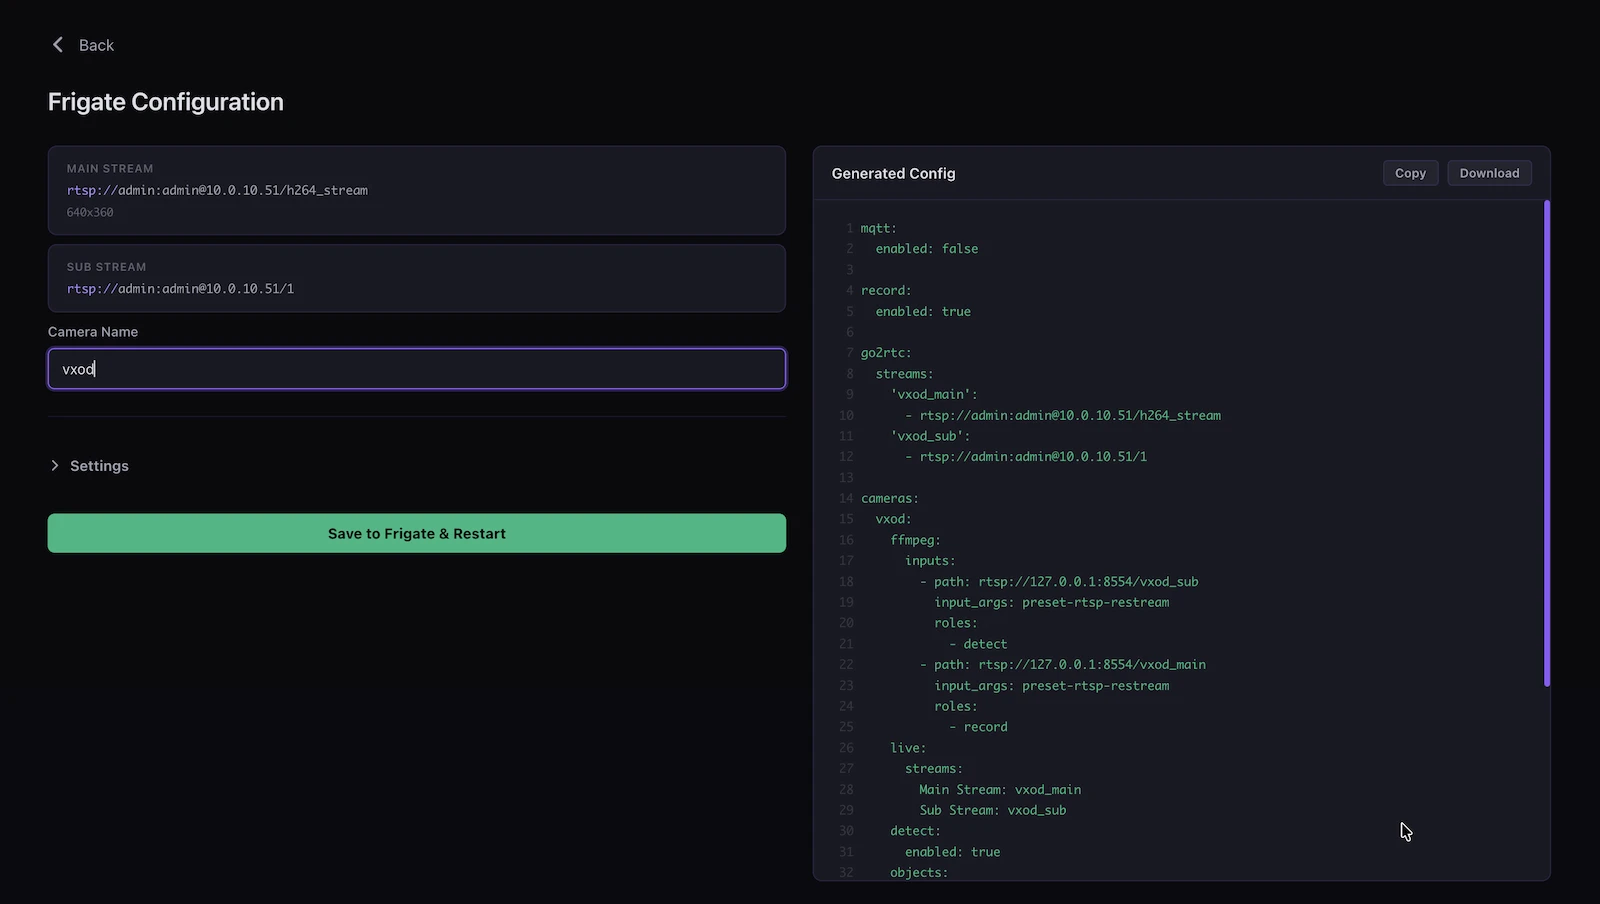Click the 'cameras:' config line

tap(890, 498)
